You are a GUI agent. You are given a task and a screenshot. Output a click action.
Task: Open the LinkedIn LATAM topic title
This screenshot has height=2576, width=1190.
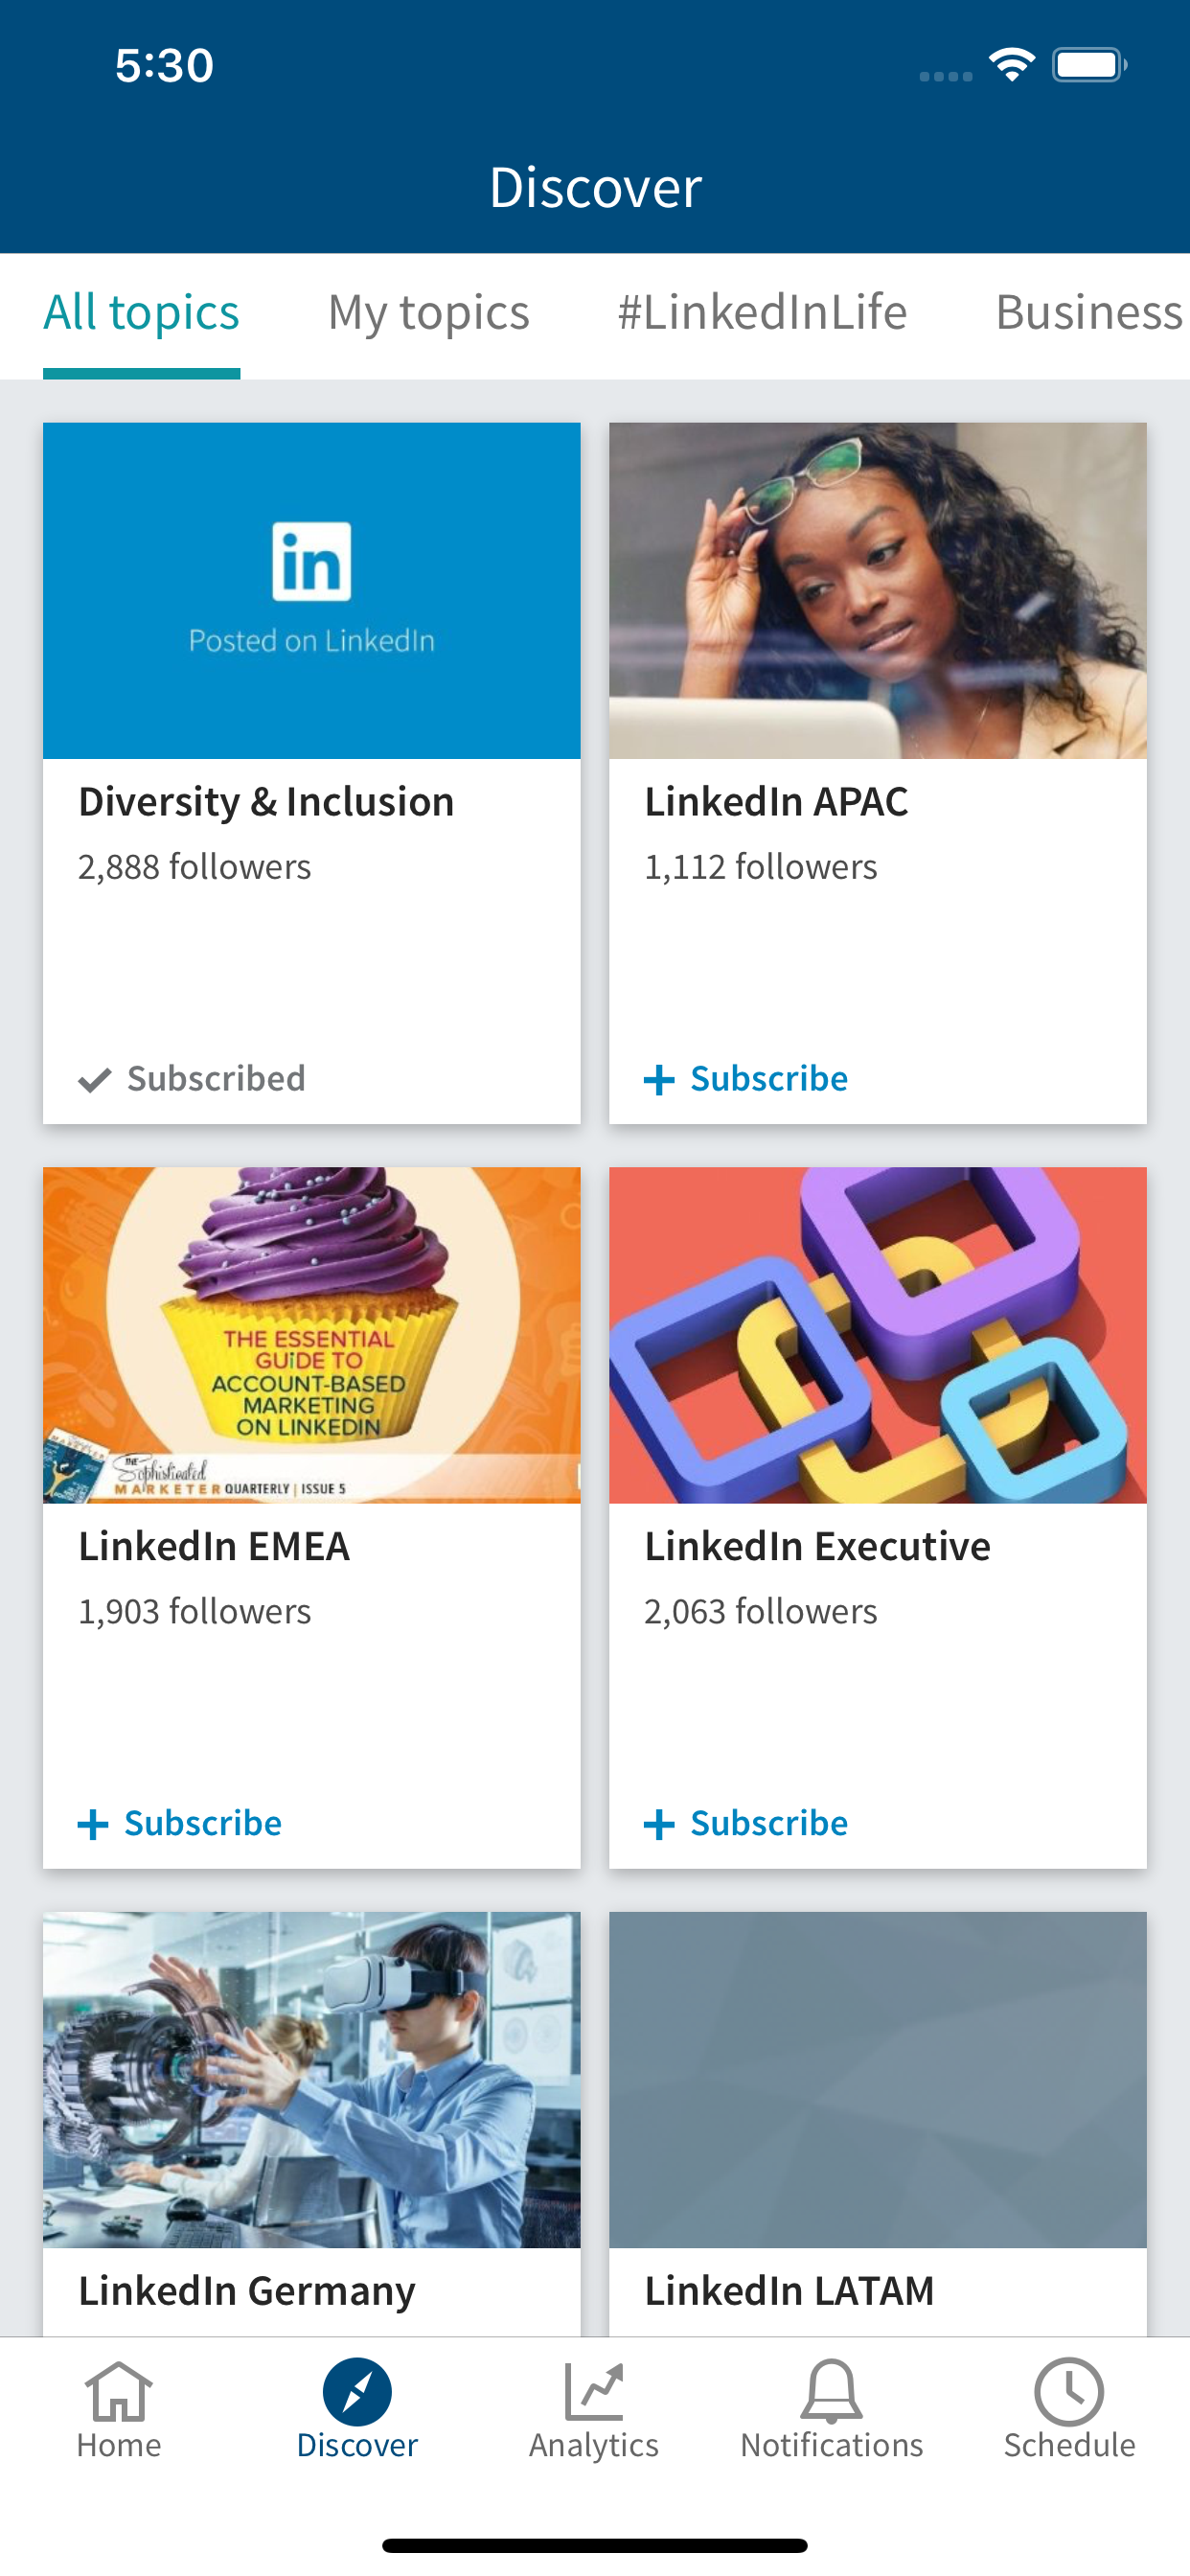click(x=789, y=2290)
